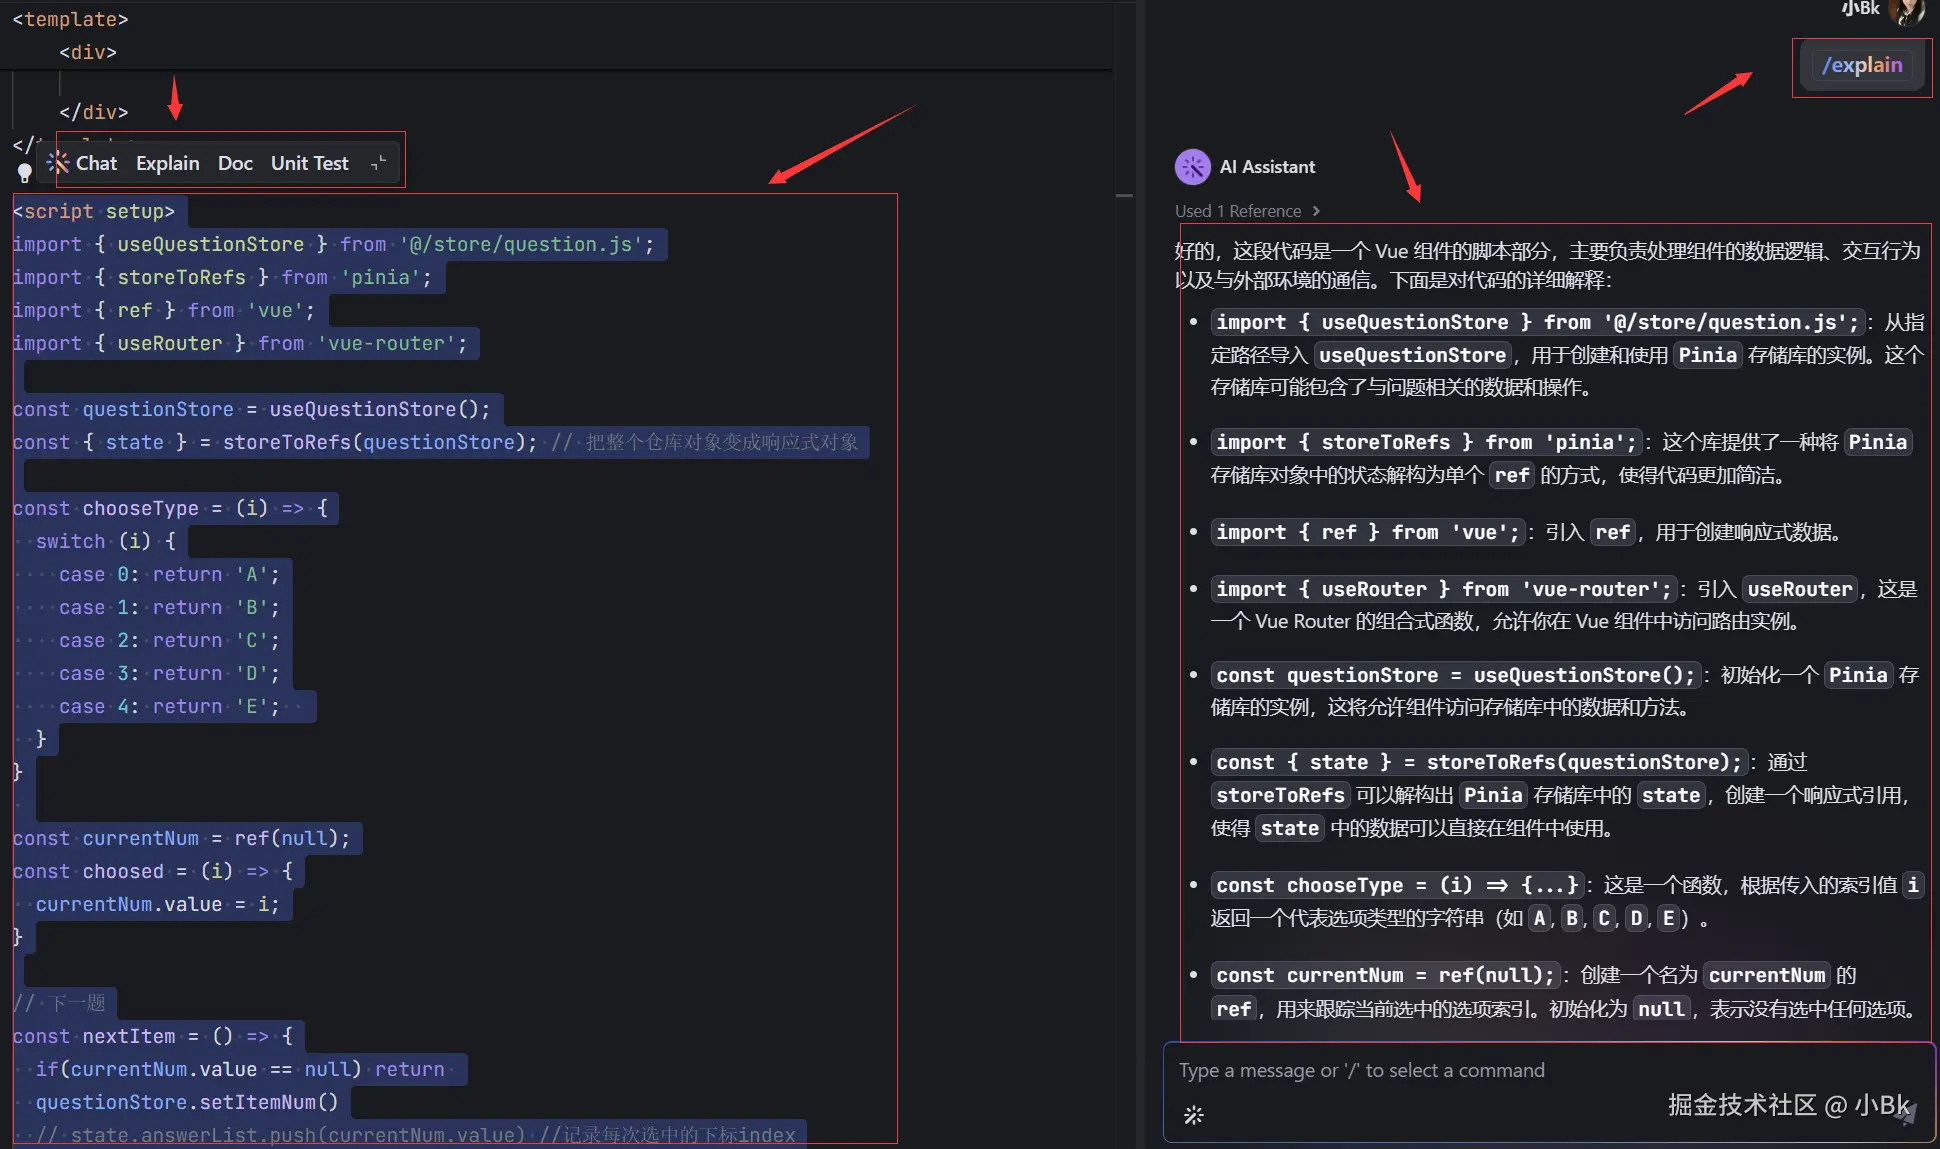Click the 'switch (i) {' line in editor
1940x1149 pixels.
(x=105, y=541)
